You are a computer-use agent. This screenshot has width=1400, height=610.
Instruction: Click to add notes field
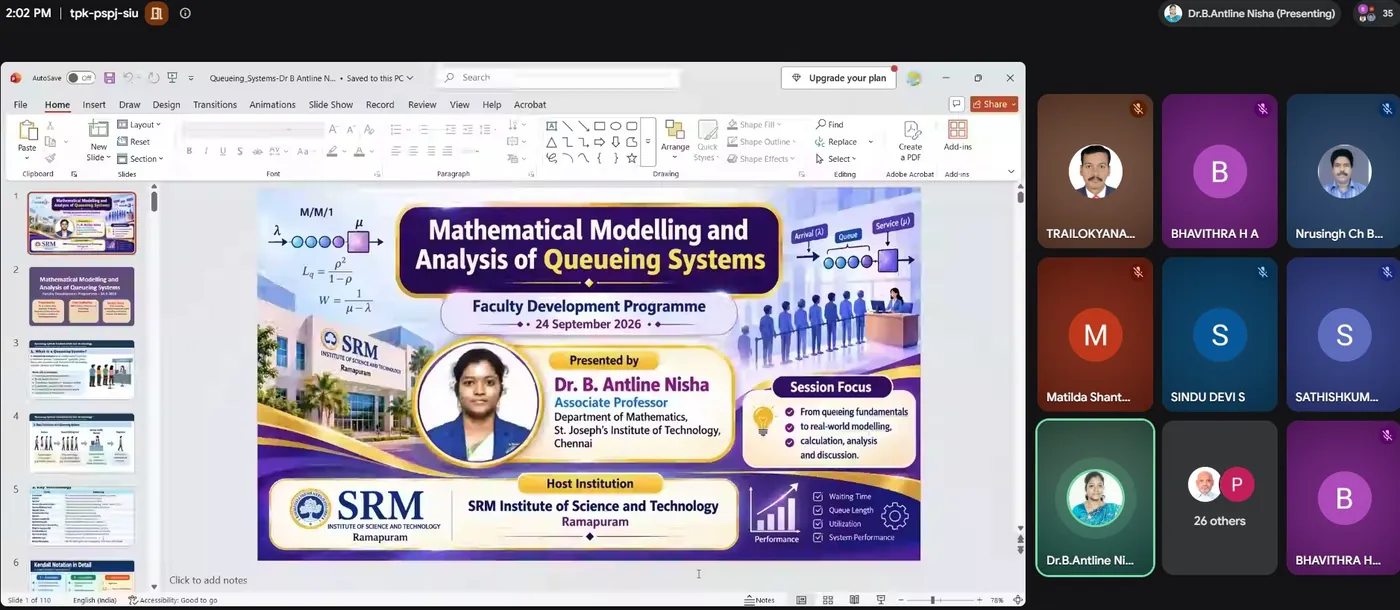[208, 580]
